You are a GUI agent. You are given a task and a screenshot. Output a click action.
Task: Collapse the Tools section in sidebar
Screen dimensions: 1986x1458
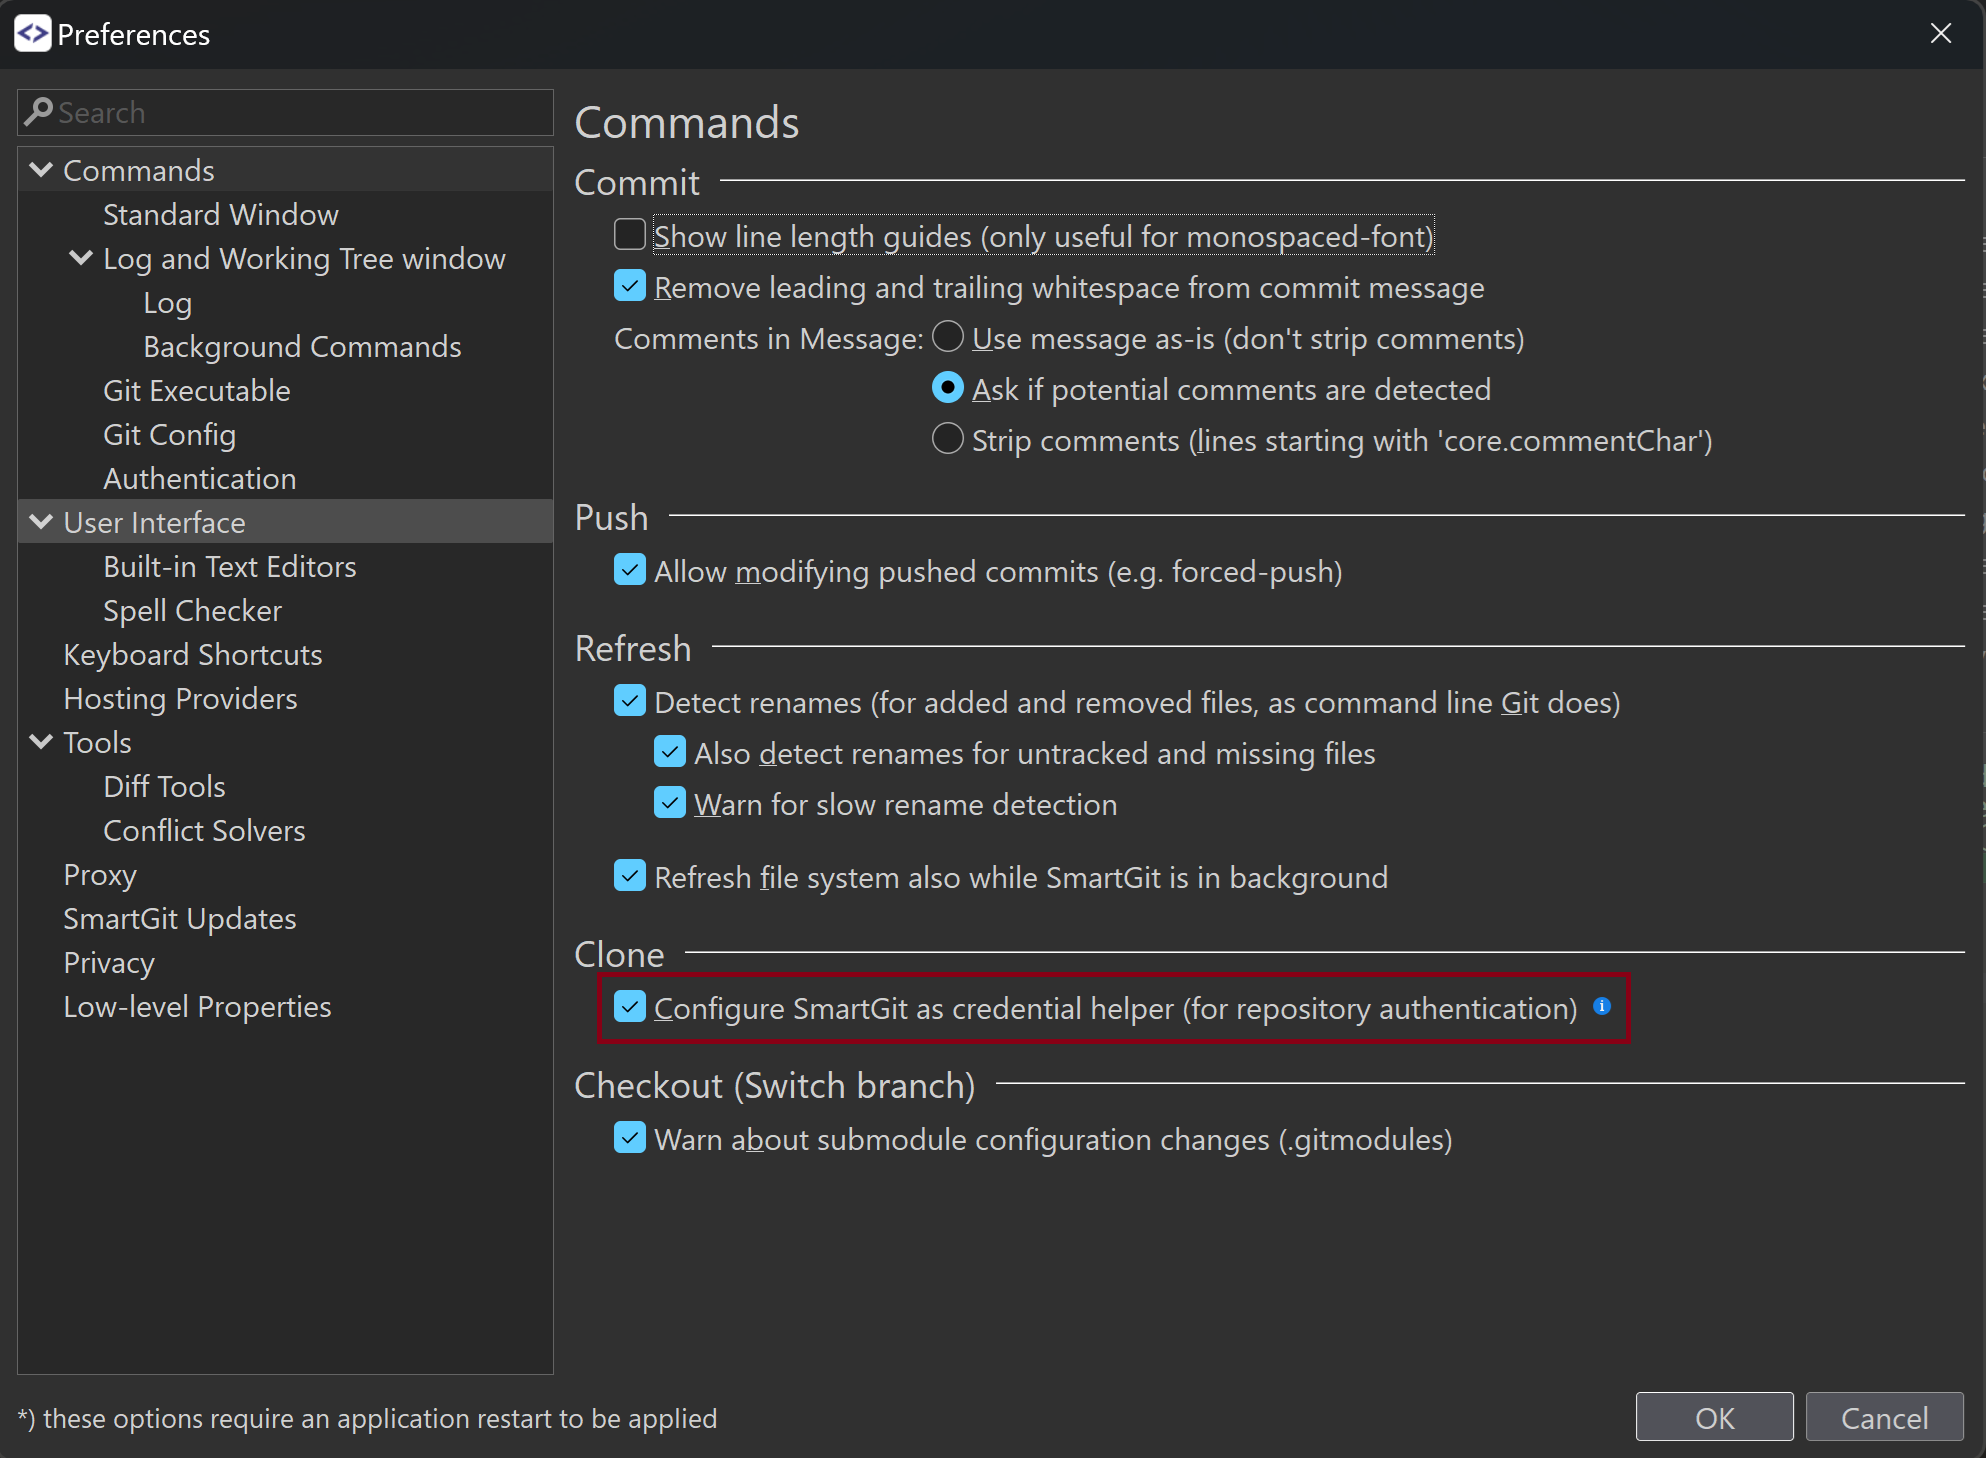pyautogui.click(x=40, y=741)
